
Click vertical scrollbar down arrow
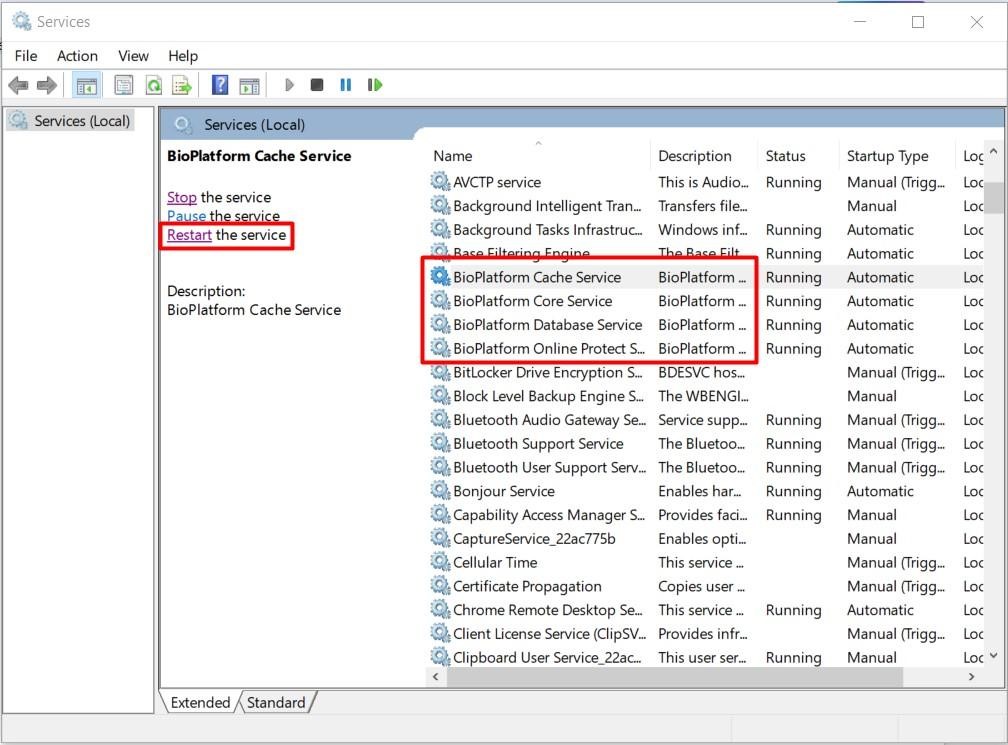[x=994, y=656]
